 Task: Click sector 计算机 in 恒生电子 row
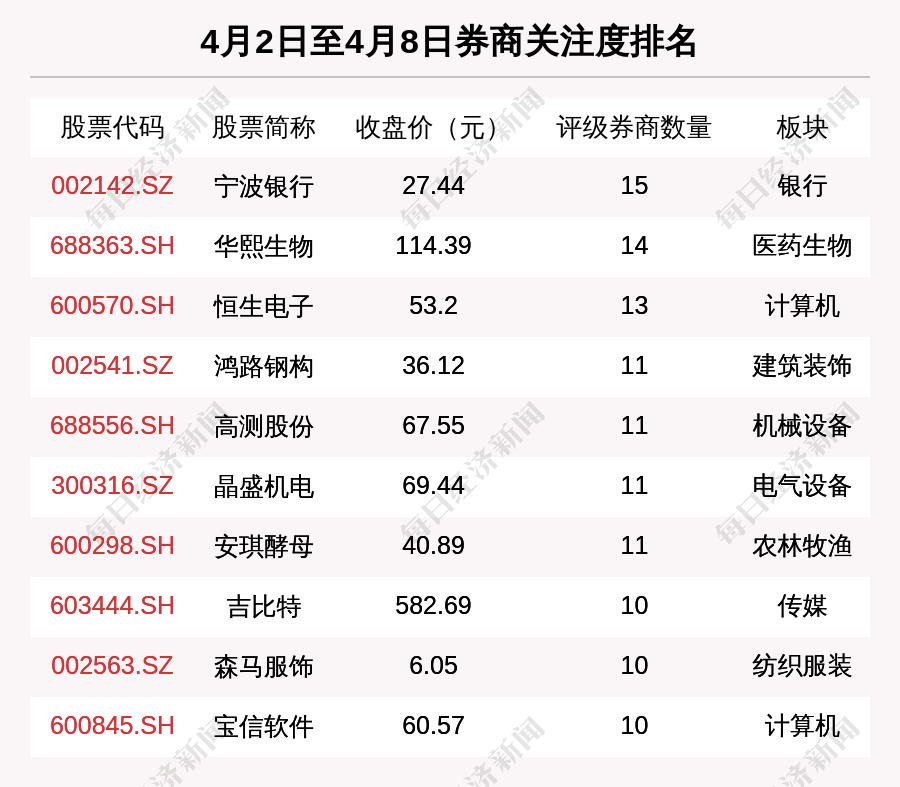[802, 306]
